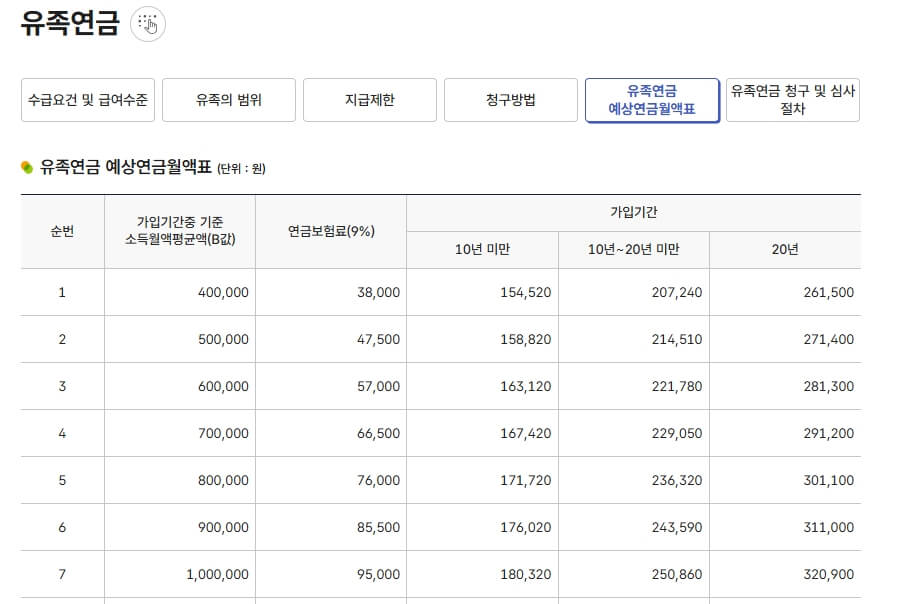Switch to the 수급요건 및 급여수준 tab
The image size is (897, 604).
point(88,100)
